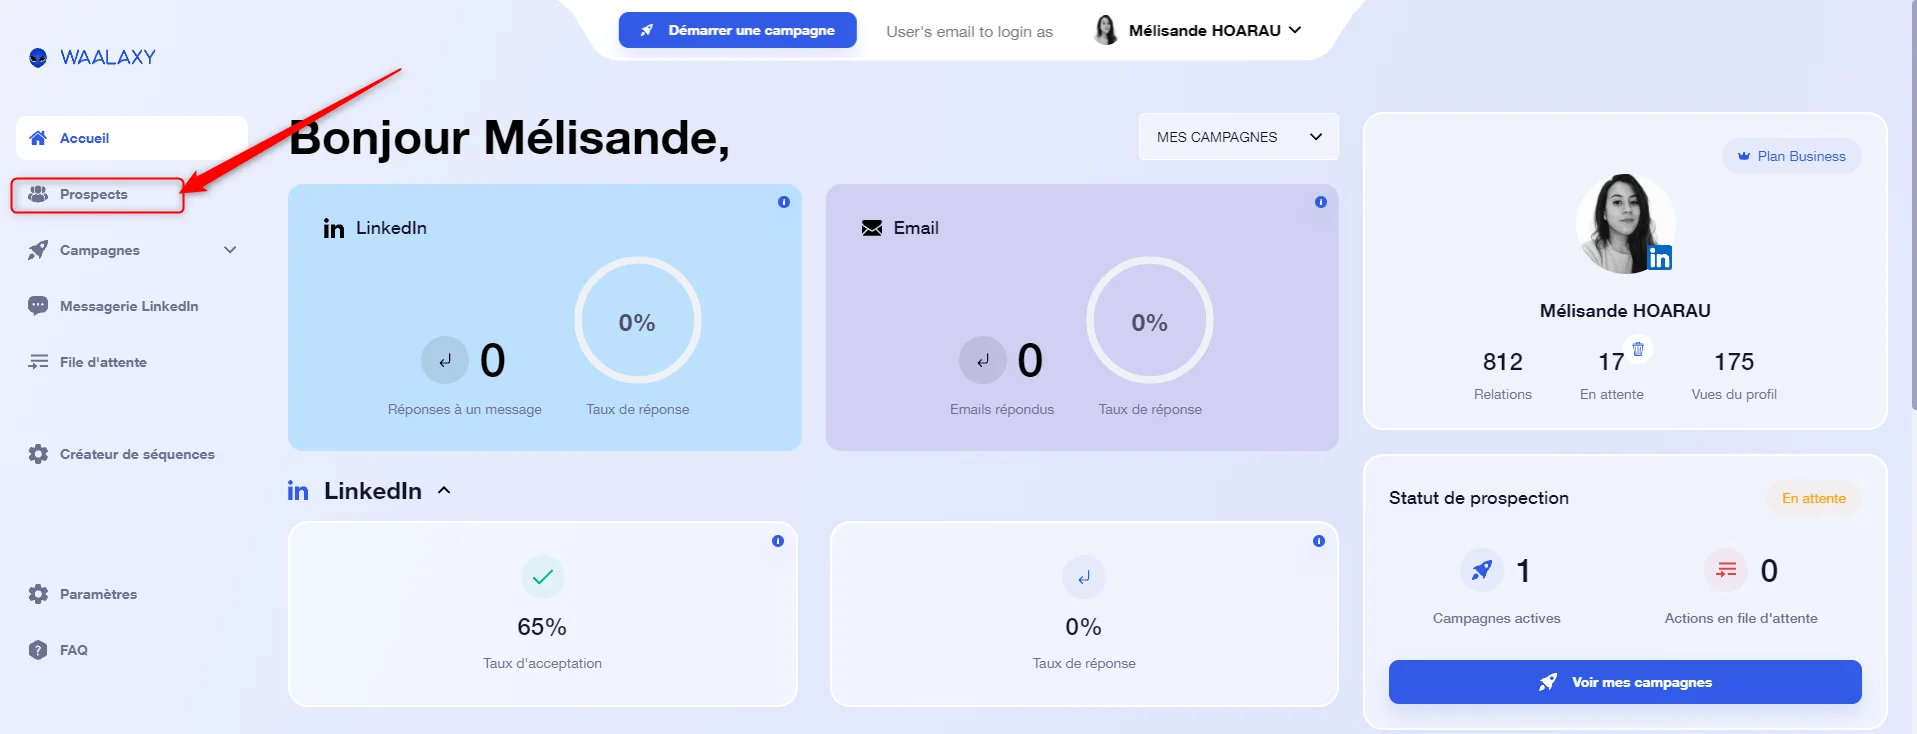Click the envelope icon on the Email card
1917x734 pixels.
pos(872,228)
